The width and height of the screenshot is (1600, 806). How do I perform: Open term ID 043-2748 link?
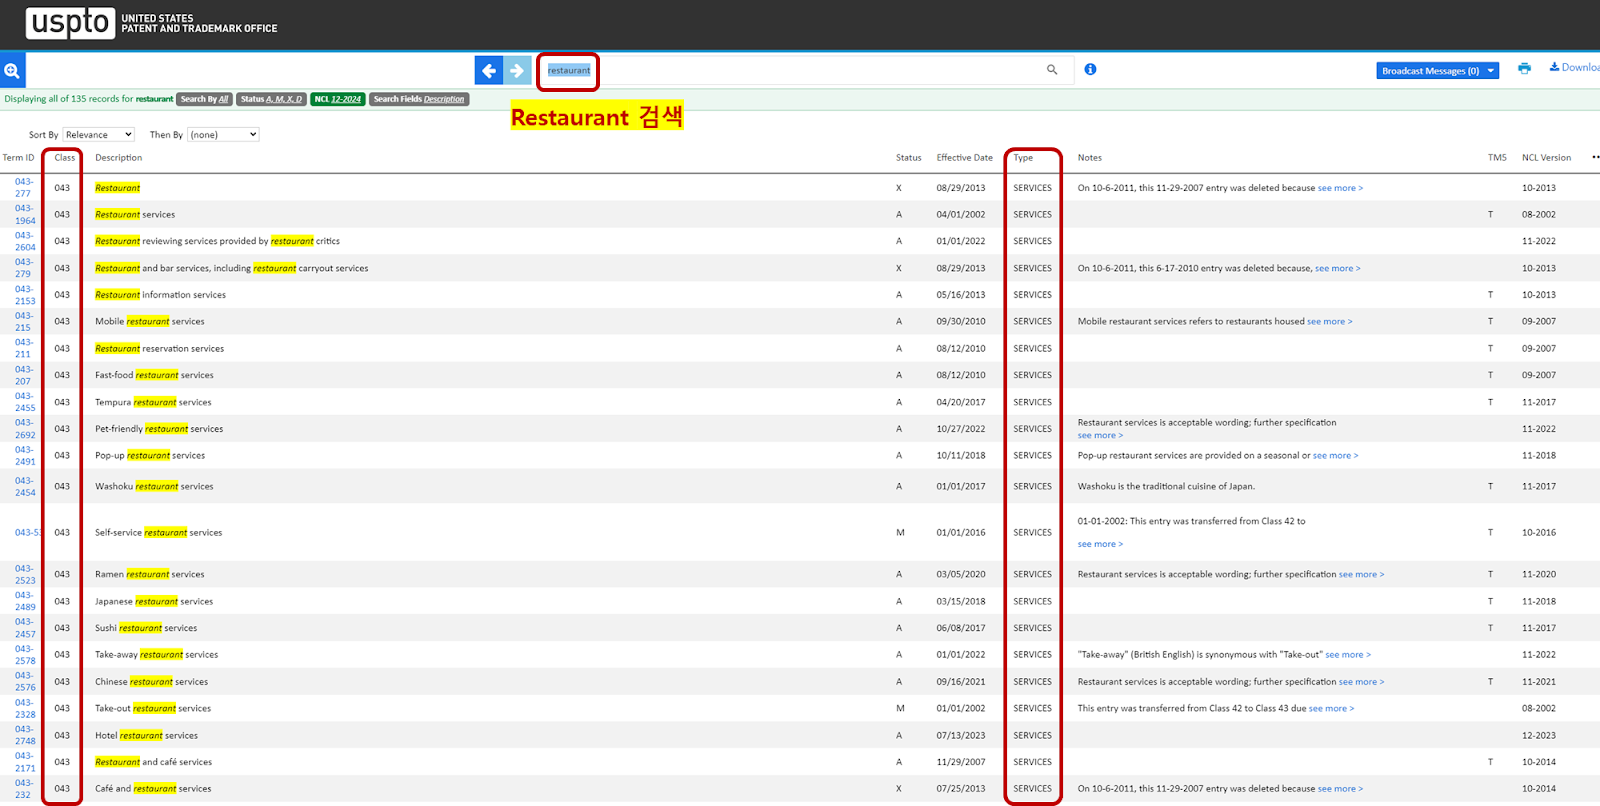tap(25, 735)
